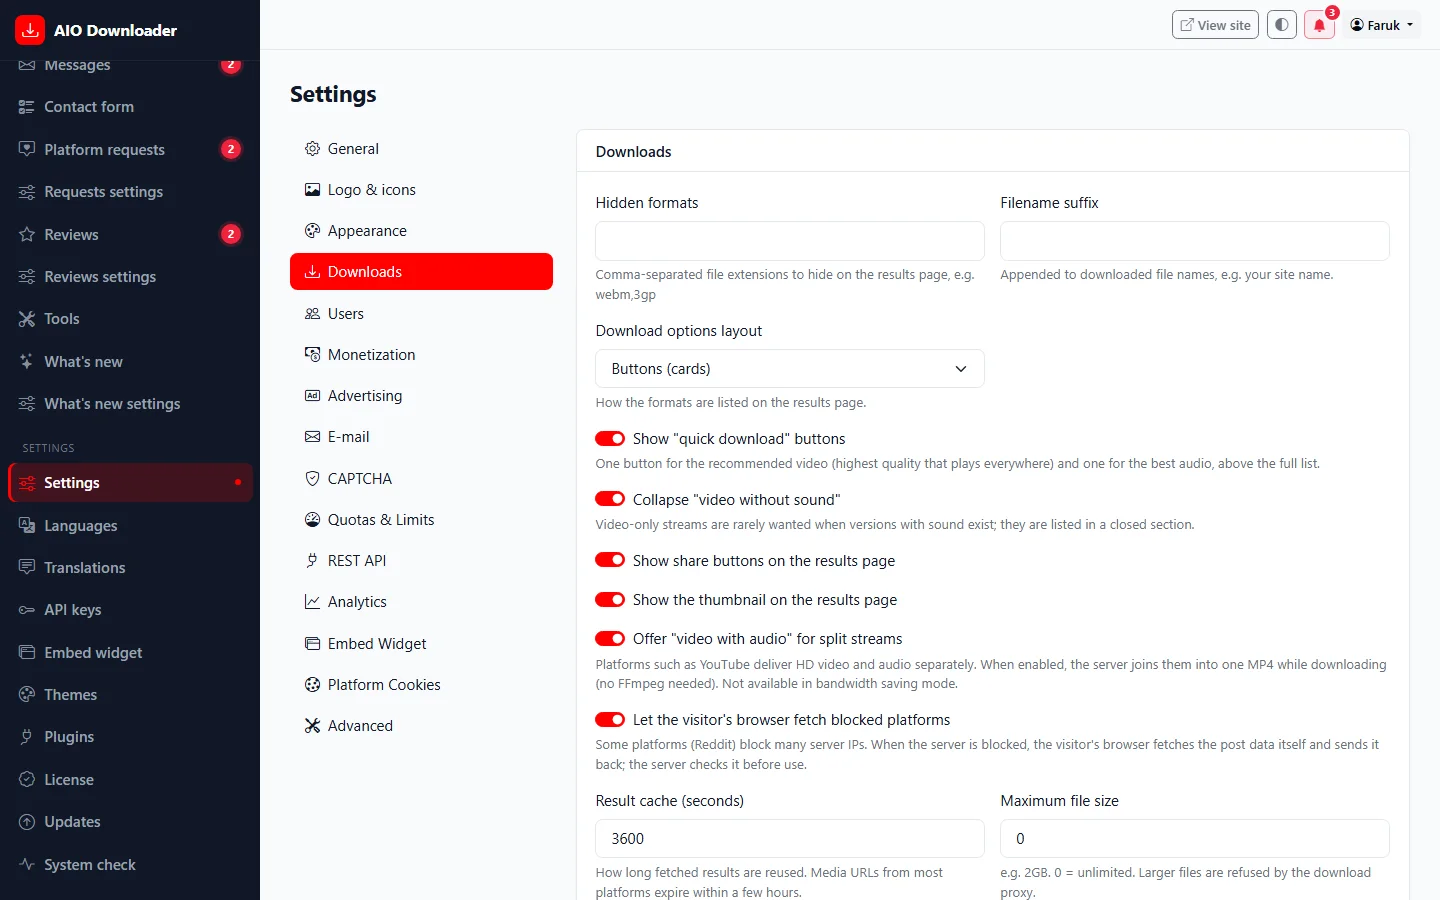Toggle Show the thumbnail on results page
The height and width of the screenshot is (900, 1440).
[x=610, y=600]
